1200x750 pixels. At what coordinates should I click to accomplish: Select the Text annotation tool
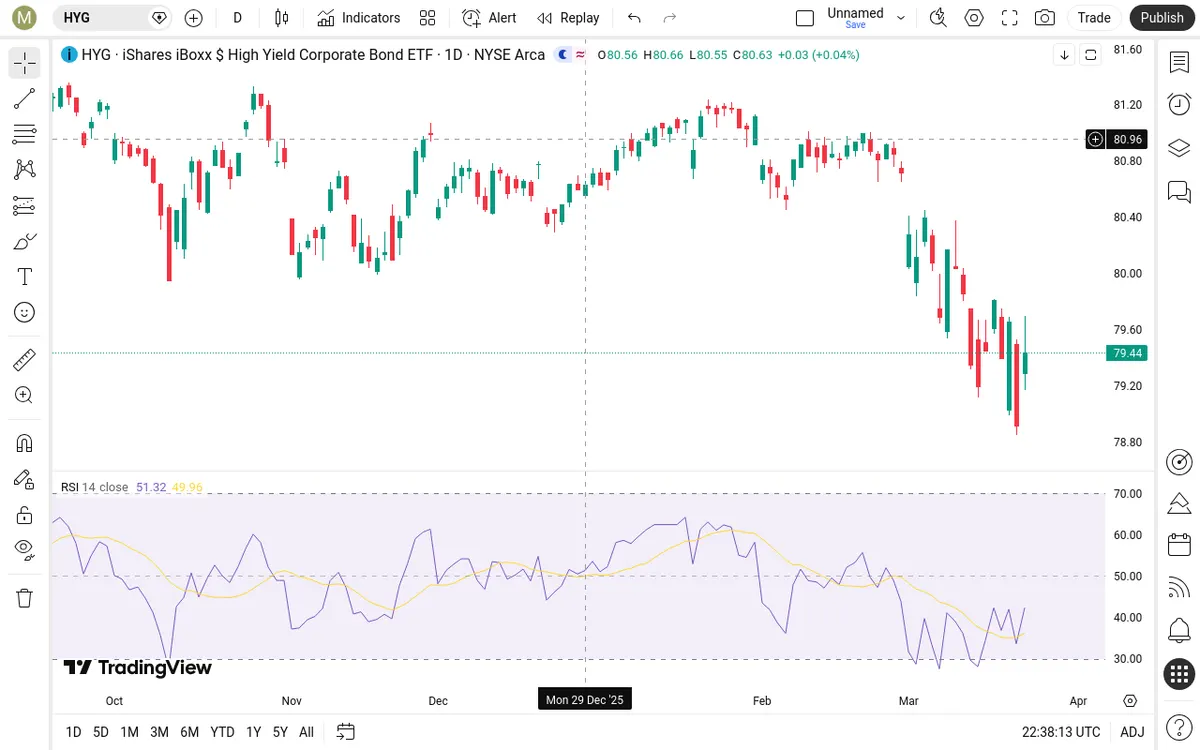25,277
